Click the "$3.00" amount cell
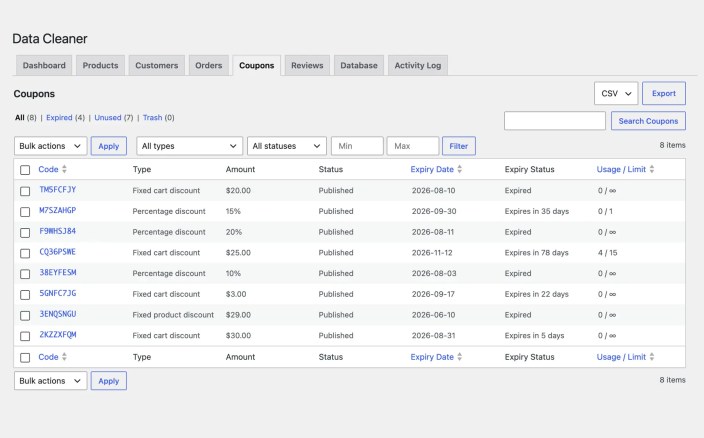Viewport: 704px width, 438px height. point(236,294)
